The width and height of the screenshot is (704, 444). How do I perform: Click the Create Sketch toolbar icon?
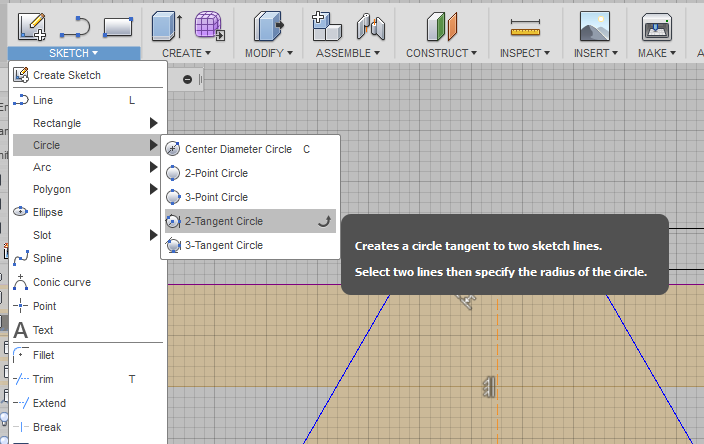(32, 25)
